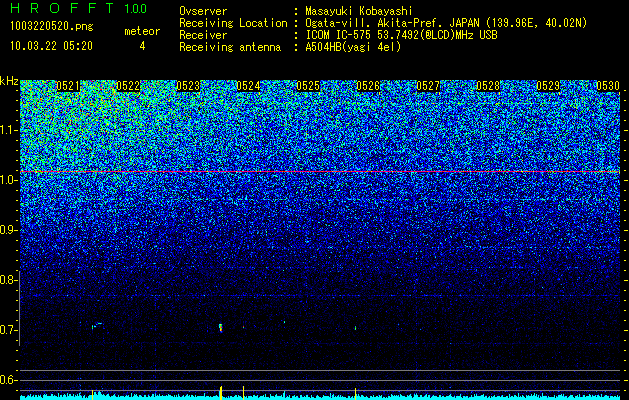This screenshot has height=400, width=629.
Task: Click the version number 1.0.0
Action: point(136,9)
